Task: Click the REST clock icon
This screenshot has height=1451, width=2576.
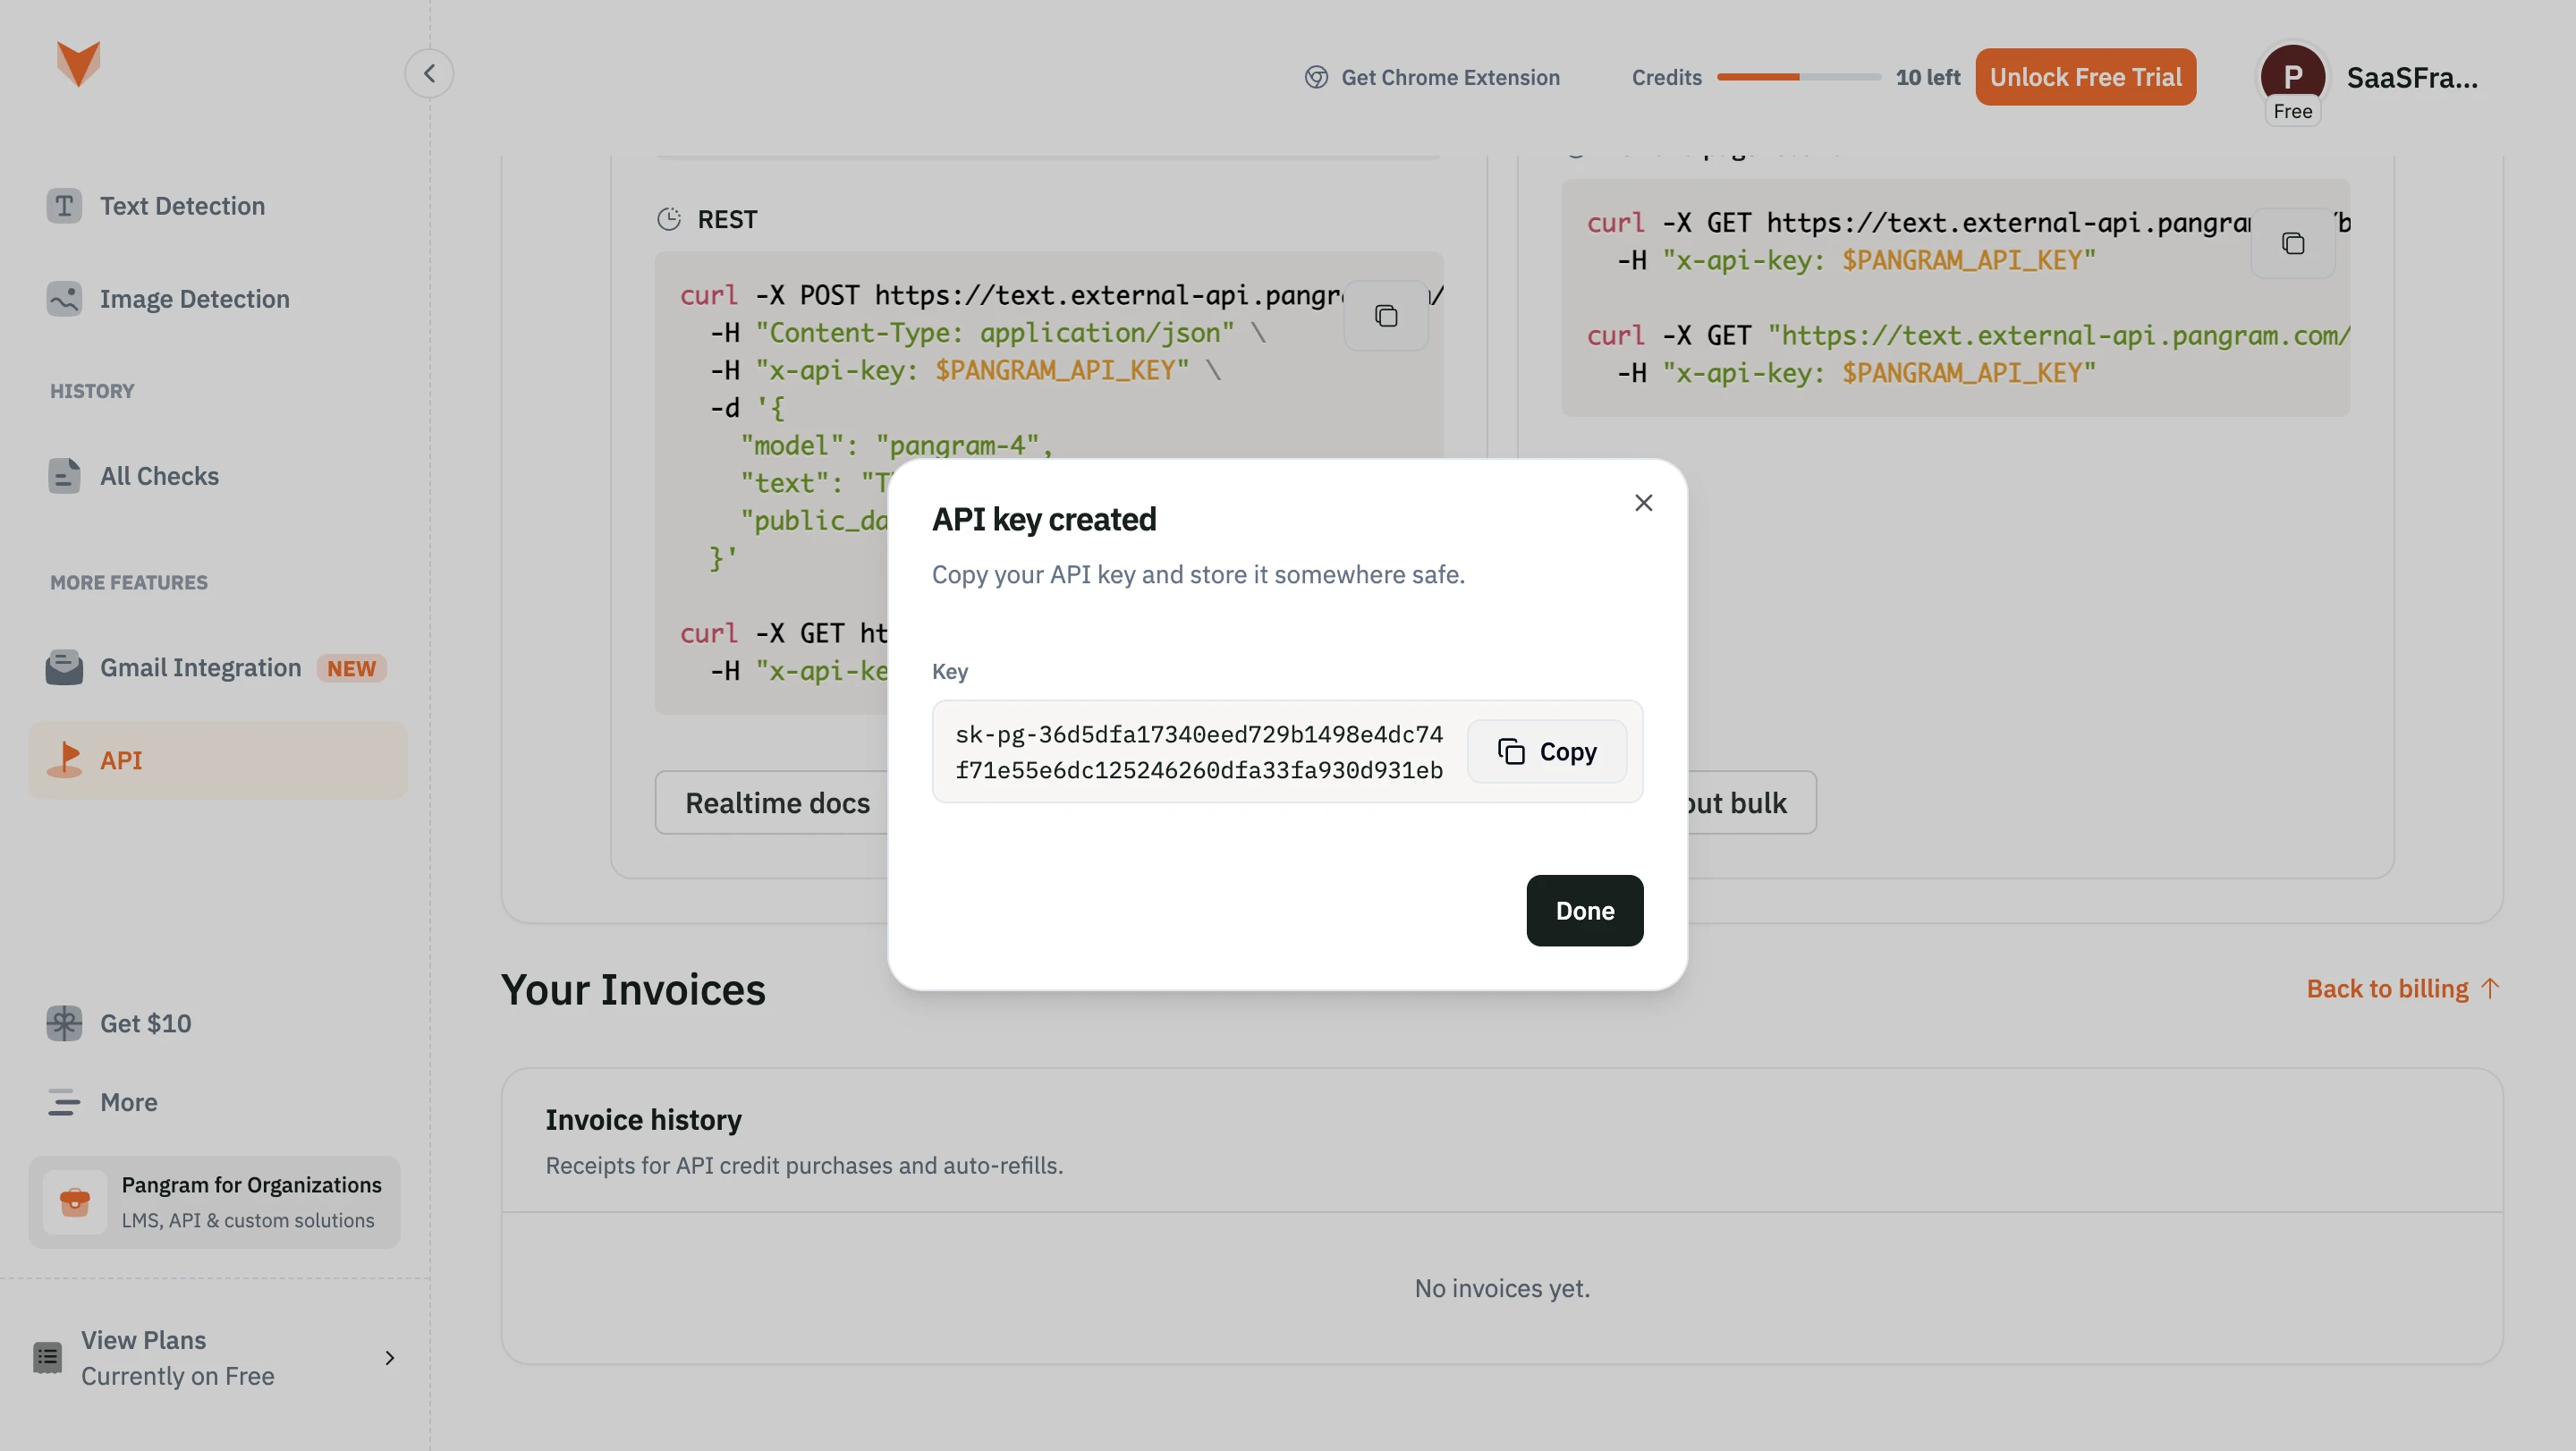Action: point(669,219)
